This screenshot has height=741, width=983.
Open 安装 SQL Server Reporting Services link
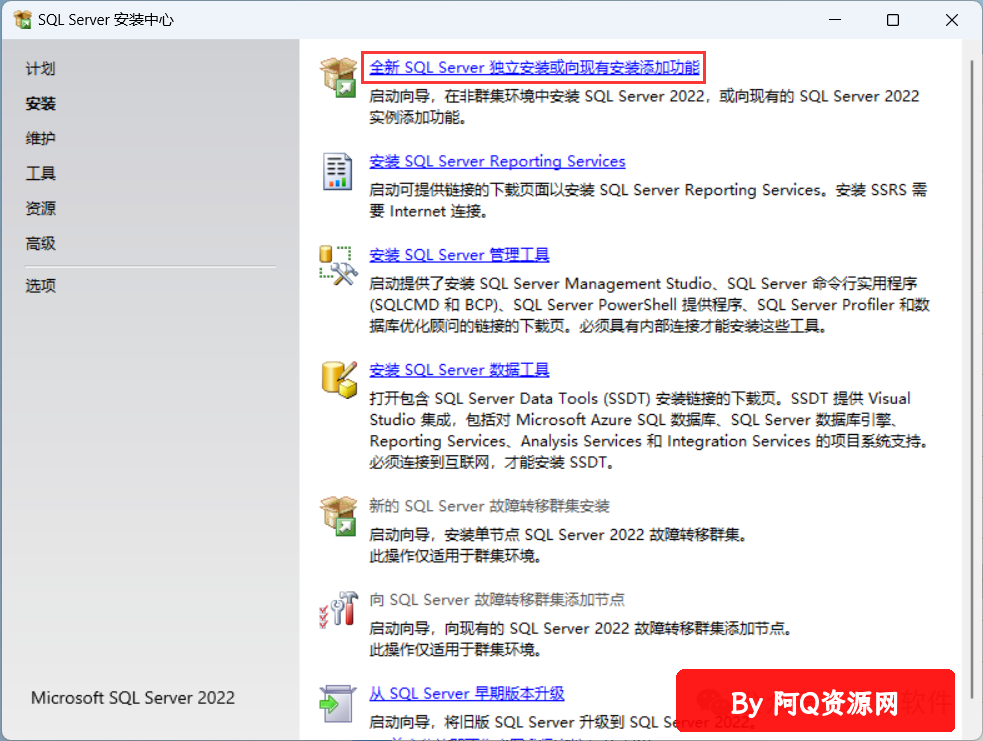[497, 161]
